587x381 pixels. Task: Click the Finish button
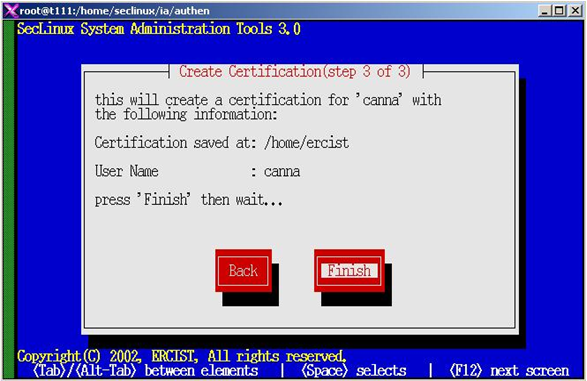click(x=349, y=270)
